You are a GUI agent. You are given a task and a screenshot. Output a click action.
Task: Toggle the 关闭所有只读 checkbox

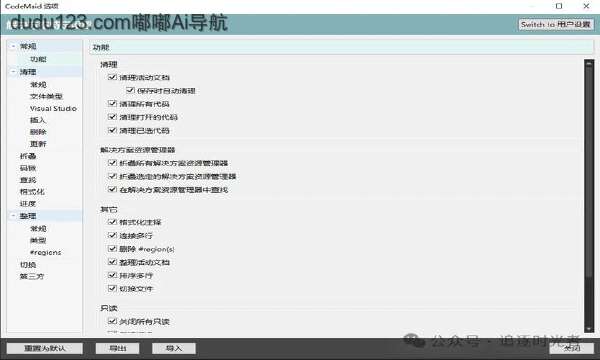coord(112,321)
